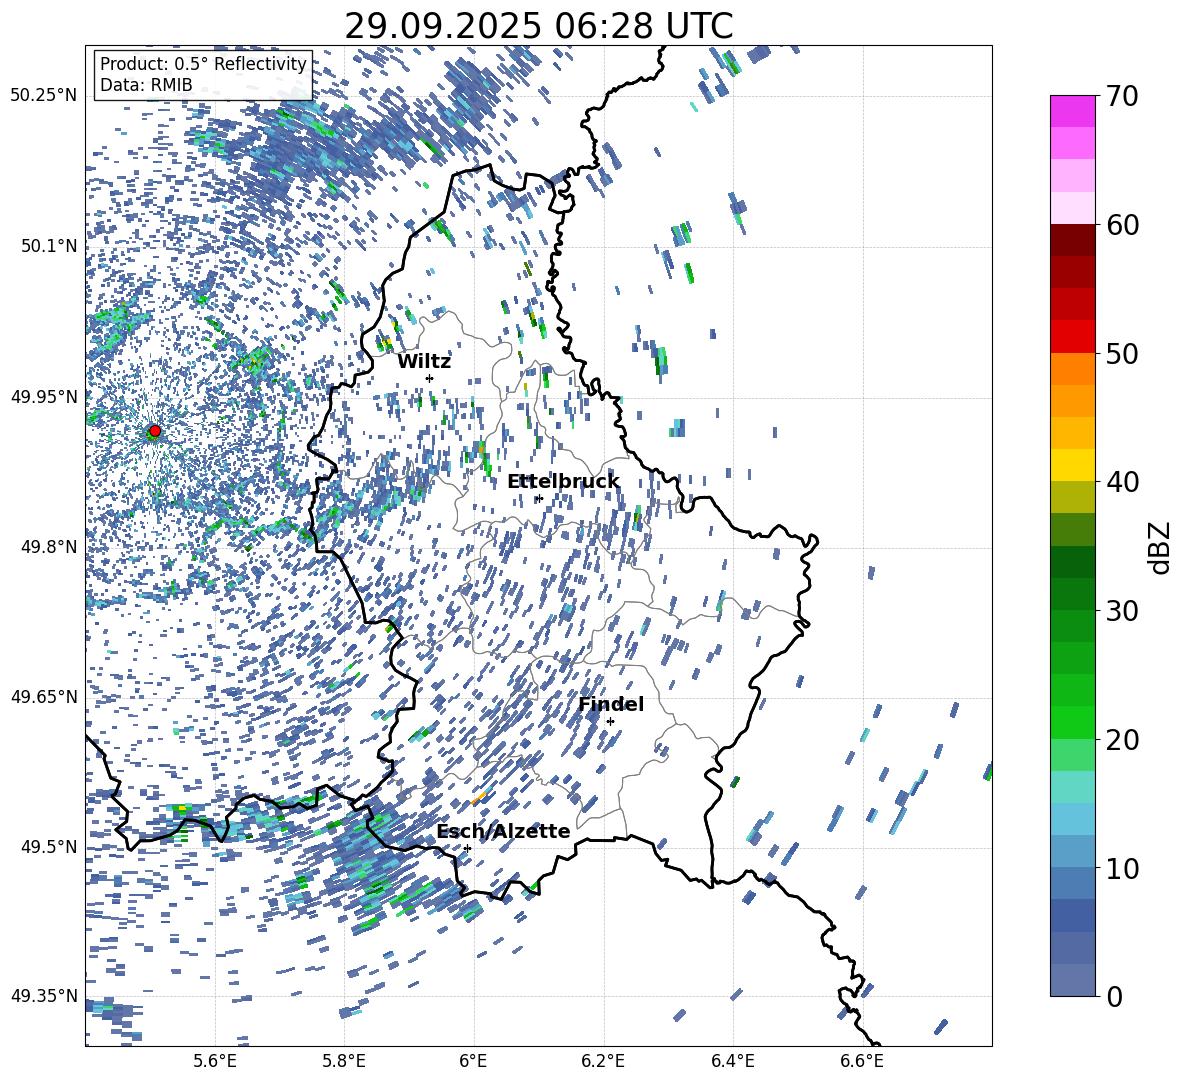Click the 49.65°N latitude label
1184x1081 pixels.
tap(44, 696)
